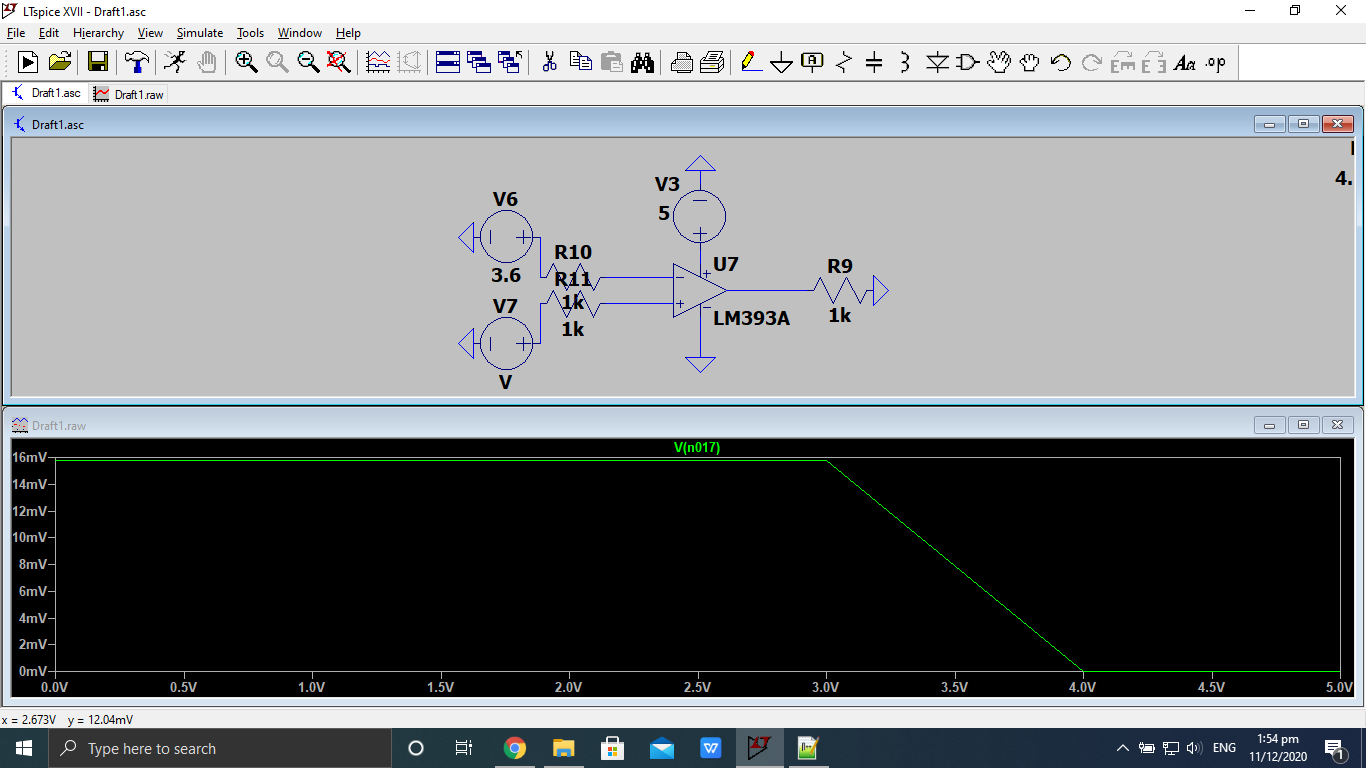Open the Simulate menu
This screenshot has height=768, width=1366.
tap(200, 33)
